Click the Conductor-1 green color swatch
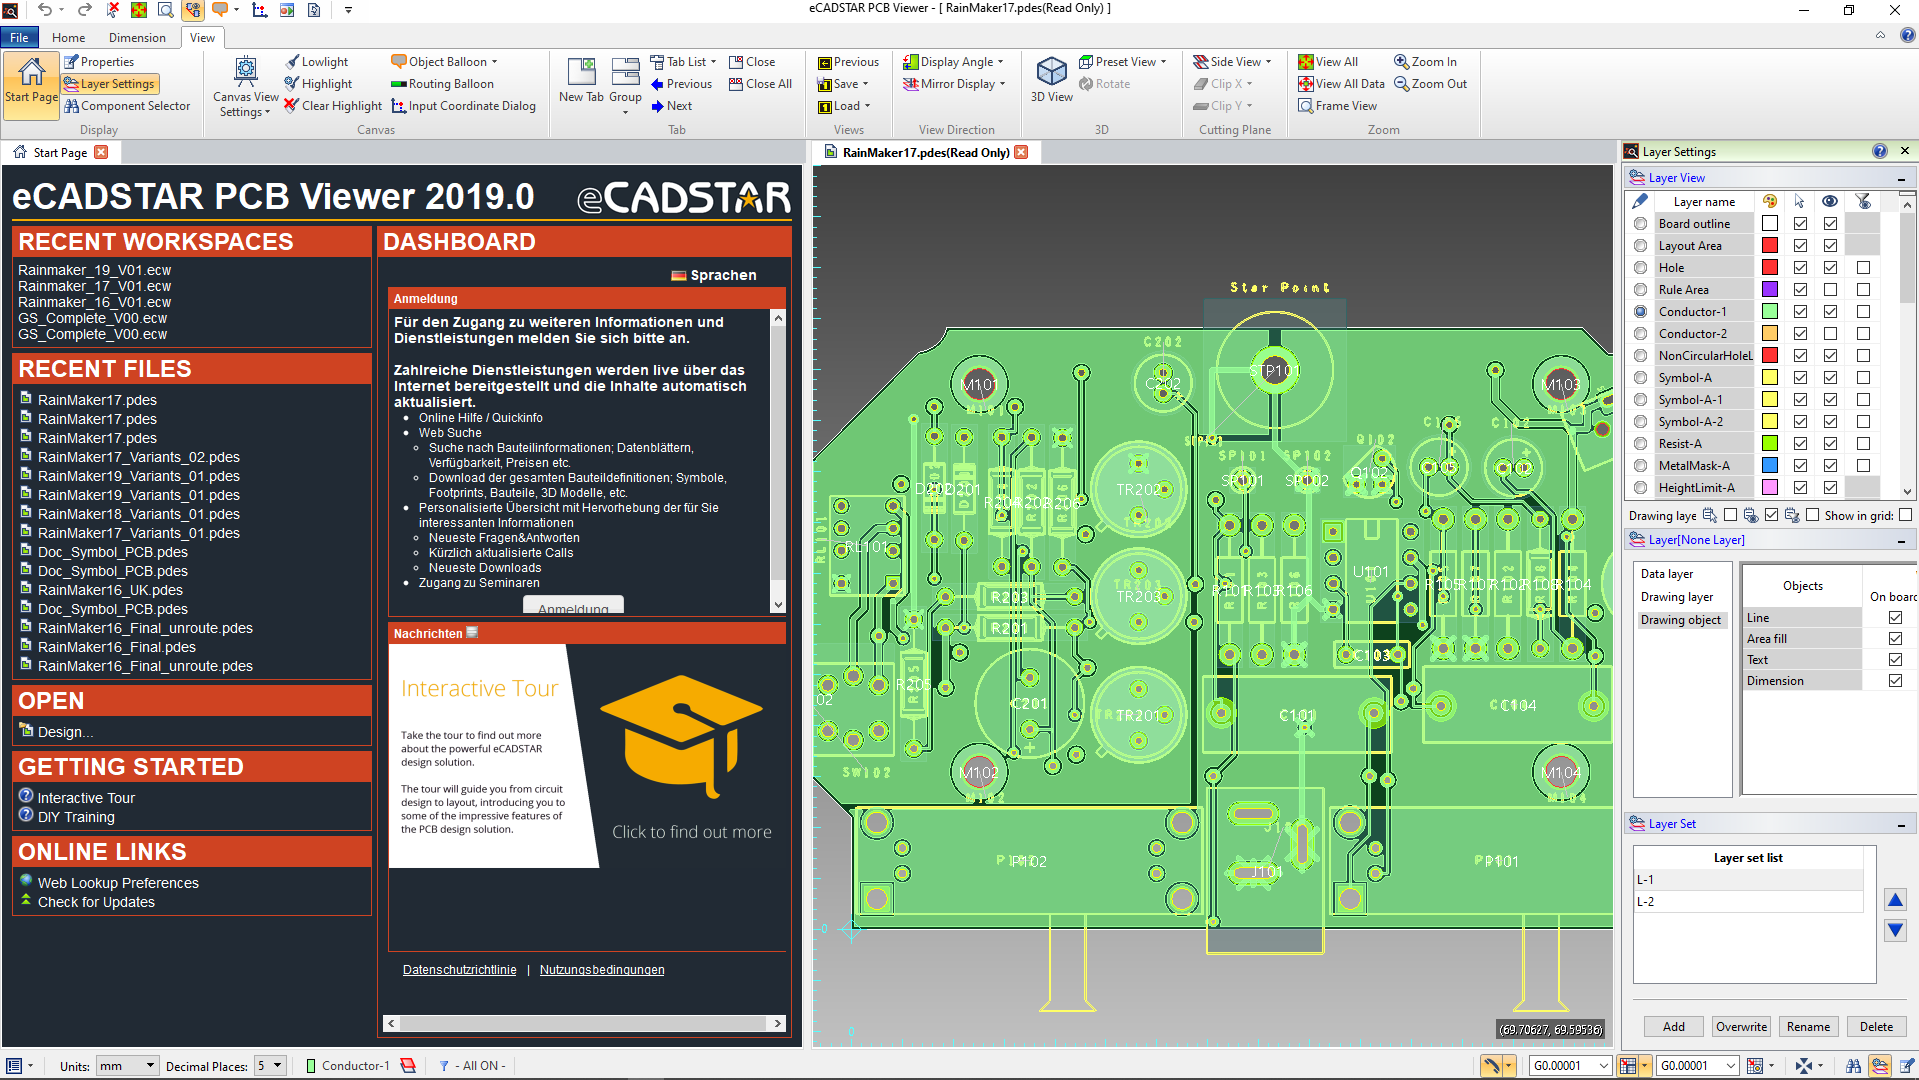The width and height of the screenshot is (1919, 1080). pyautogui.click(x=1770, y=312)
